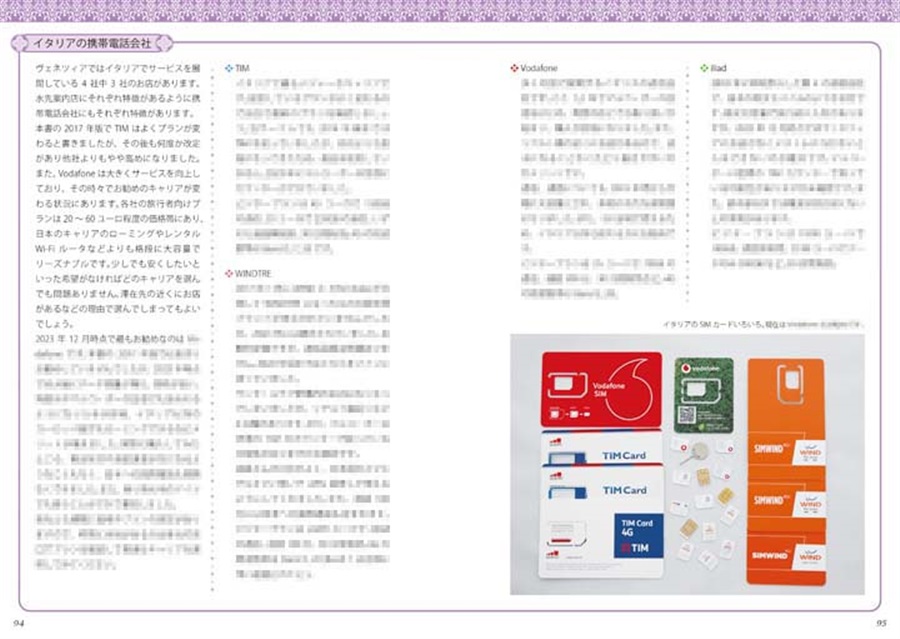Screen dimensions: 900x639
Task: Click the short line 'でしょう。'
Action: [x=54, y=324]
